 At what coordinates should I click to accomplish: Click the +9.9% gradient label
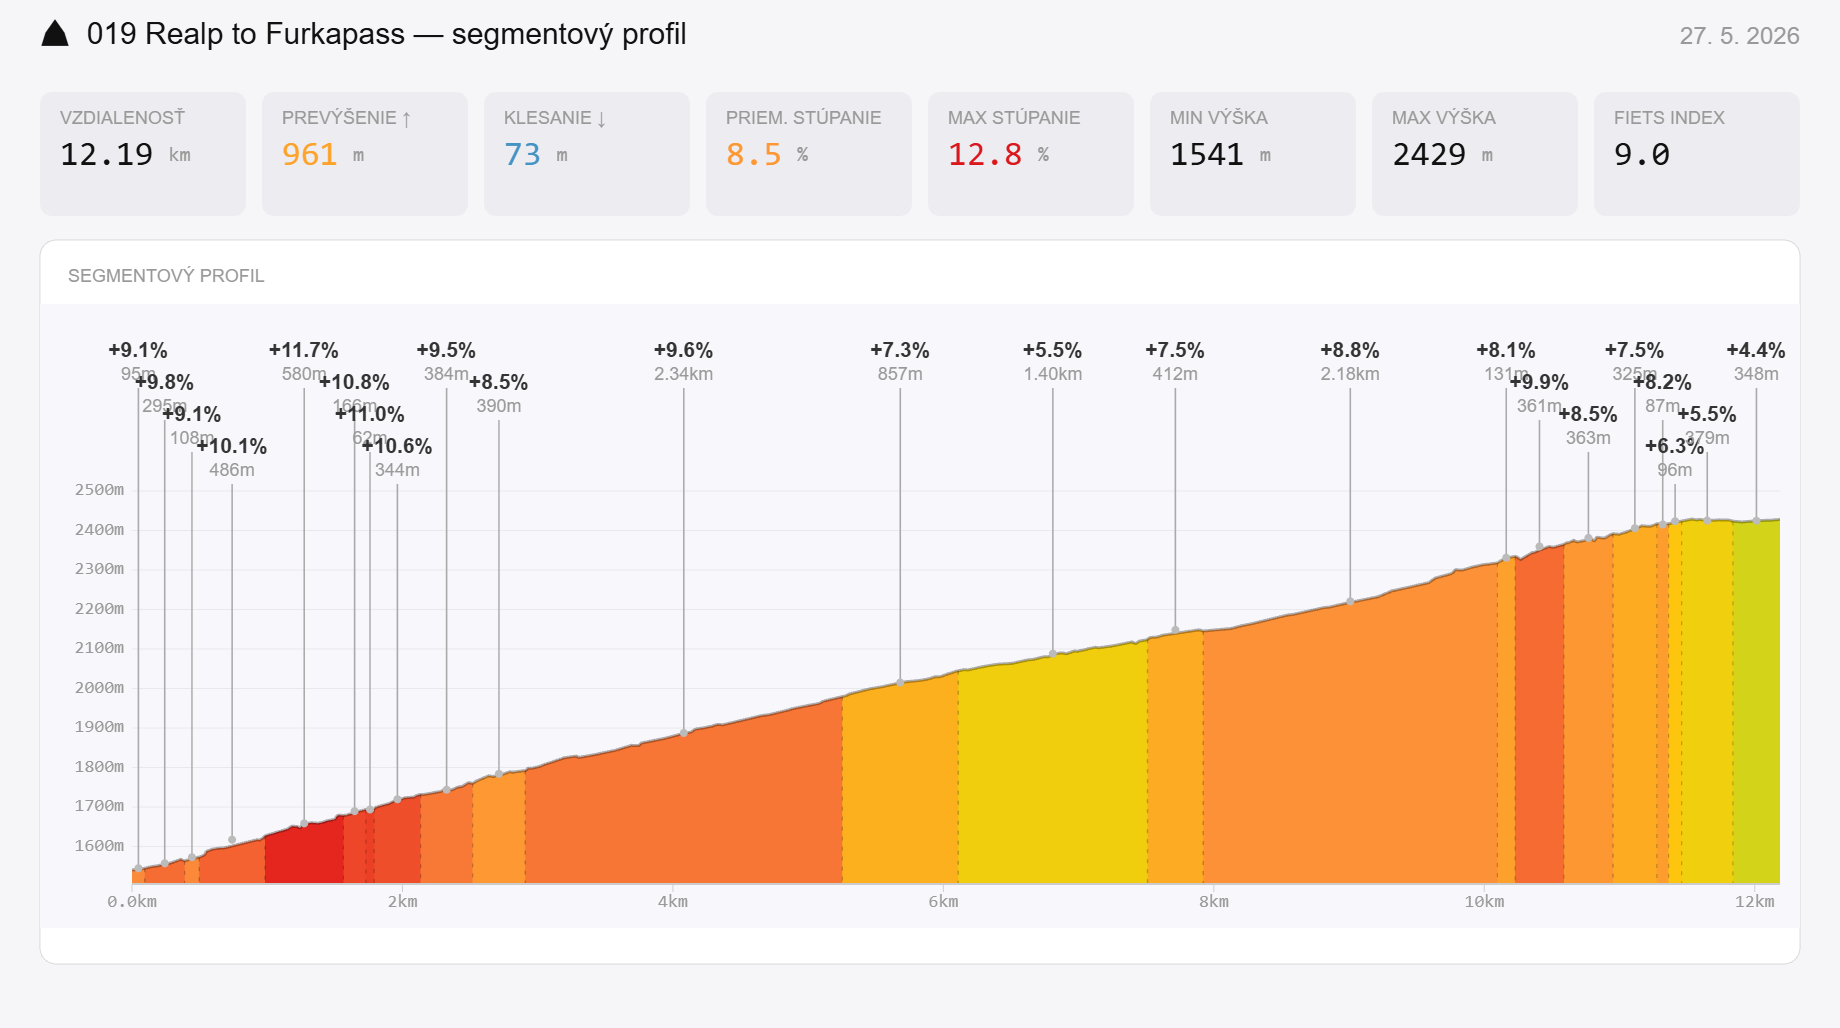1539,382
